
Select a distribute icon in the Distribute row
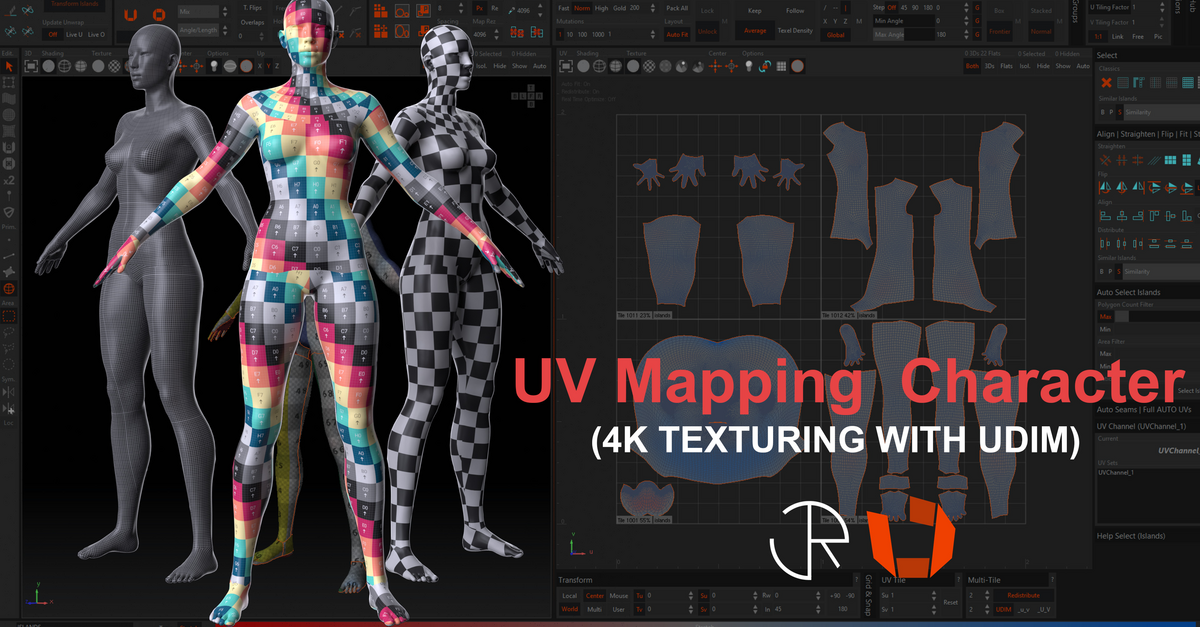pos(1104,242)
